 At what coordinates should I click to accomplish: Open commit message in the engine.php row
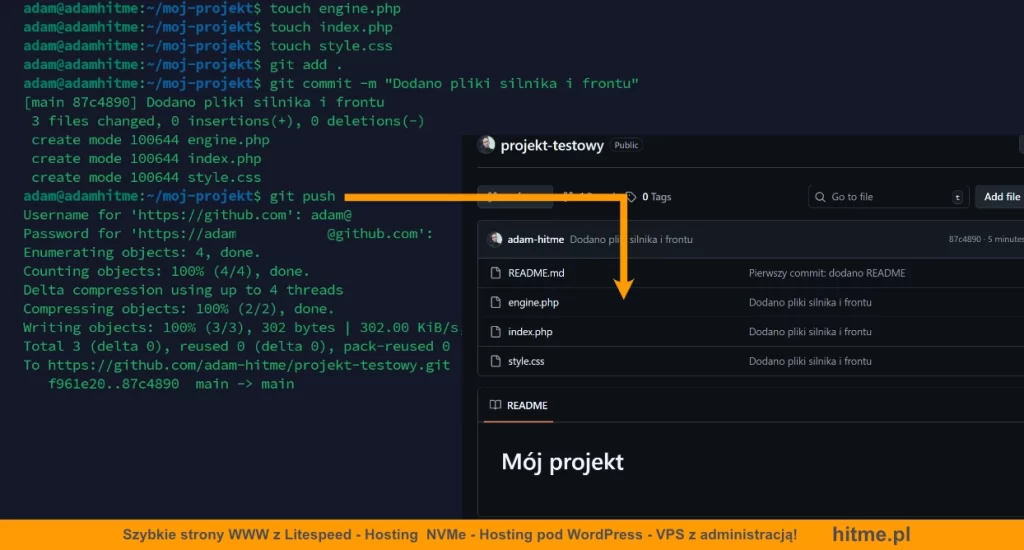click(810, 302)
